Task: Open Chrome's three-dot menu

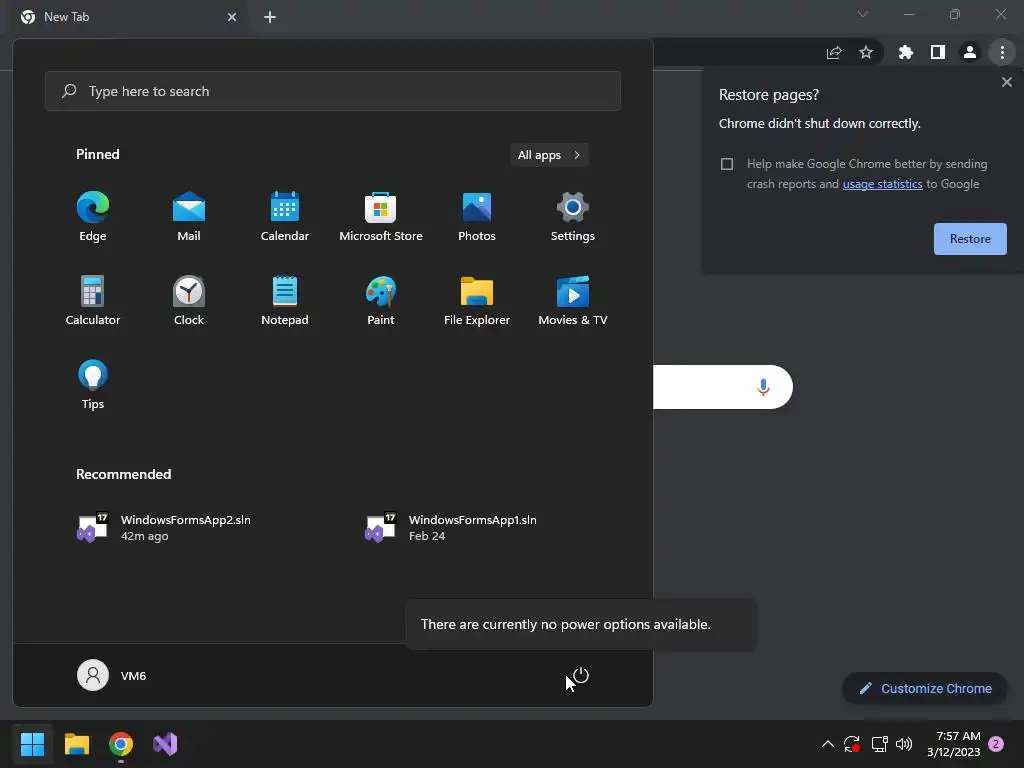Action: (x=1002, y=52)
